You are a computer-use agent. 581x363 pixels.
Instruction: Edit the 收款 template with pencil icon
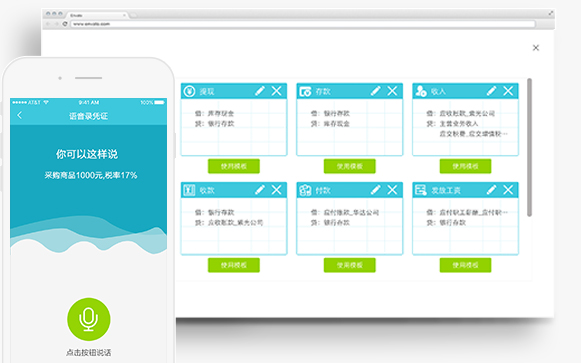(260, 190)
